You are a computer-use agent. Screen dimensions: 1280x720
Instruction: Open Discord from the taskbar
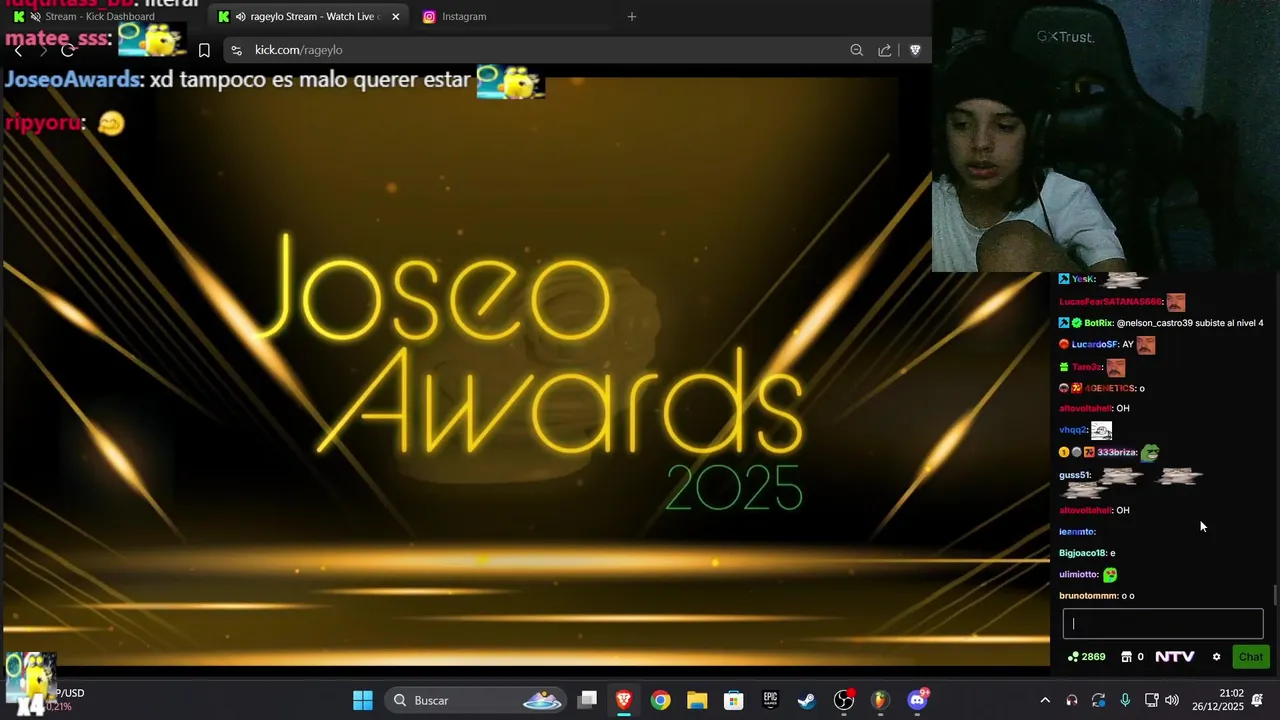917,700
